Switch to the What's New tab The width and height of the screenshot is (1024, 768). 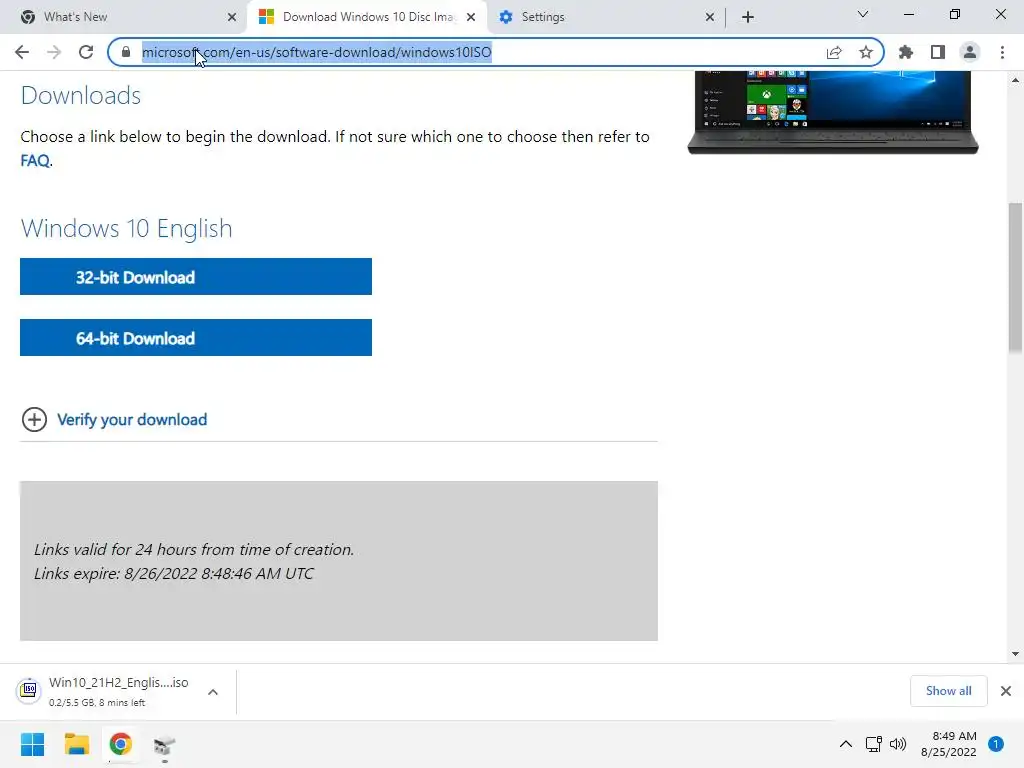coord(124,17)
